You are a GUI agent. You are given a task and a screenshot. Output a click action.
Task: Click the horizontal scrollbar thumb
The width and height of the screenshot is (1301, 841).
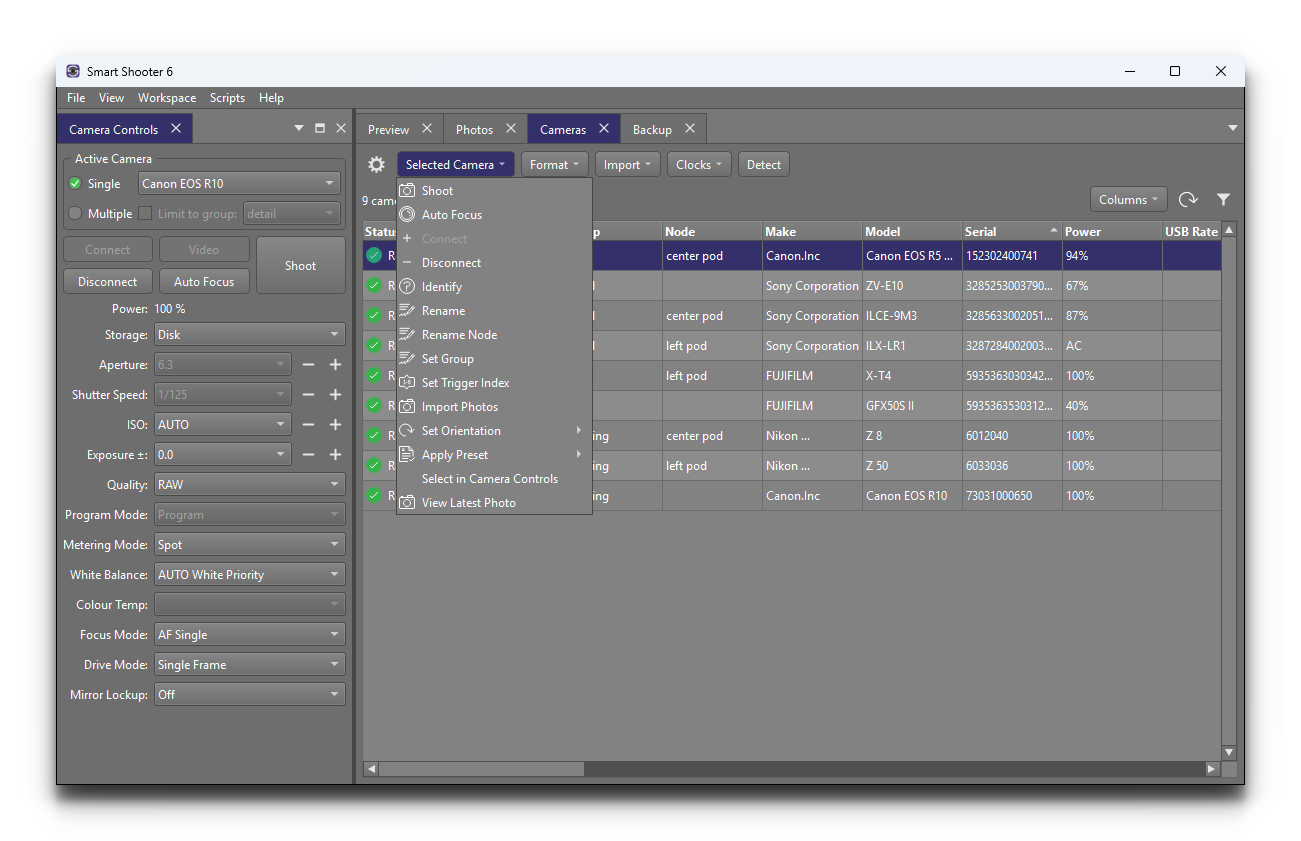(481, 769)
